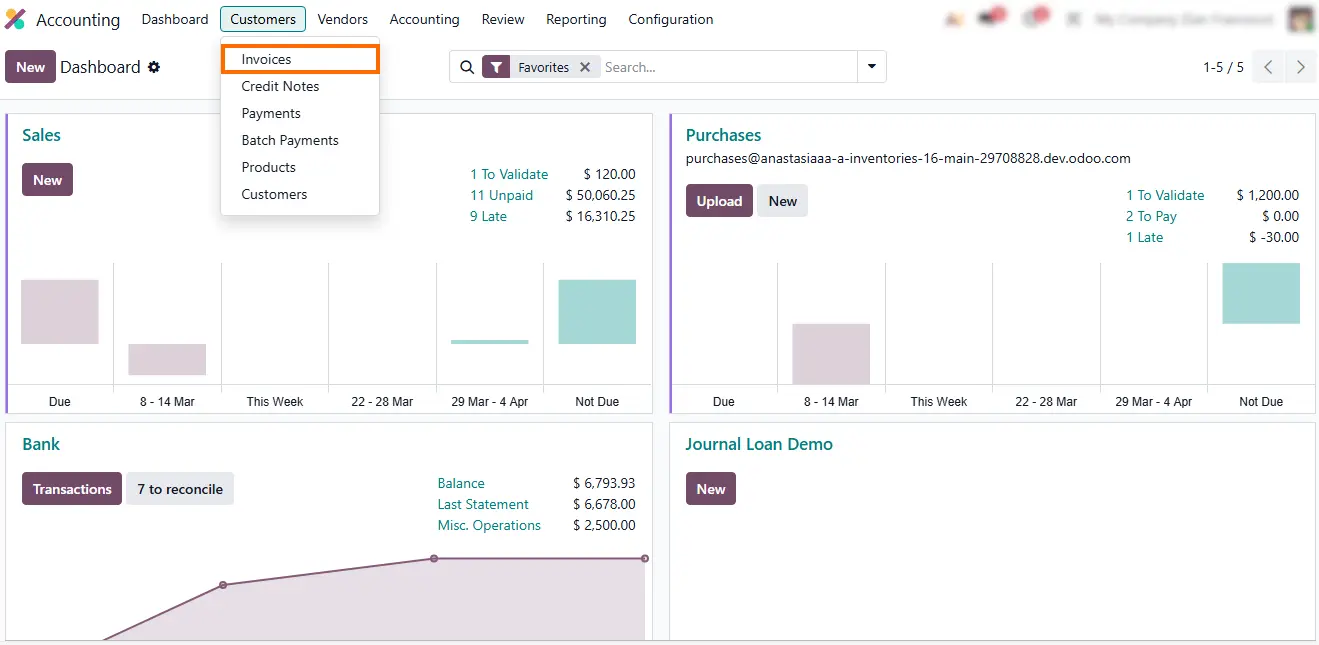Click the search magnifier icon
Image resolution: width=1319 pixels, height=645 pixels.
coord(466,67)
